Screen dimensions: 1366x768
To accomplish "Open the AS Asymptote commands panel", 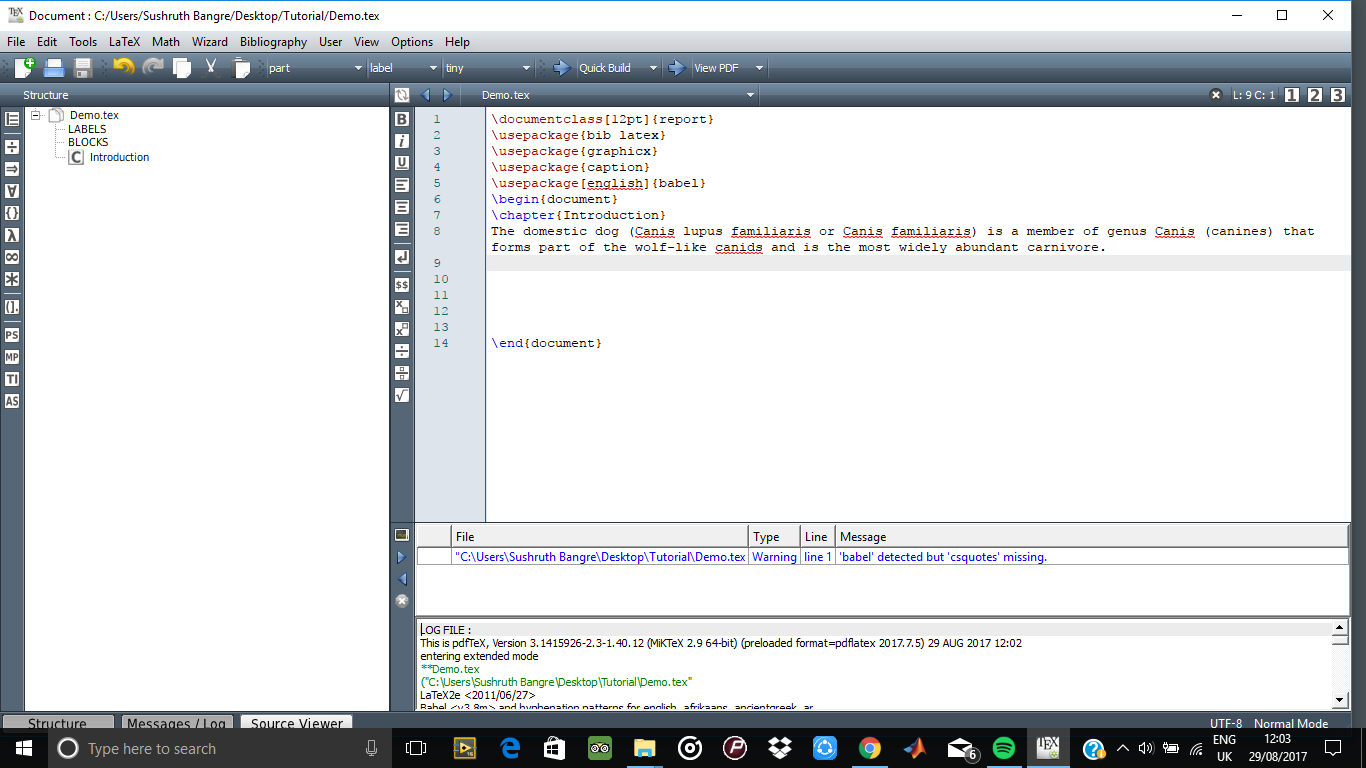I will pyautogui.click(x=12, y=401).
